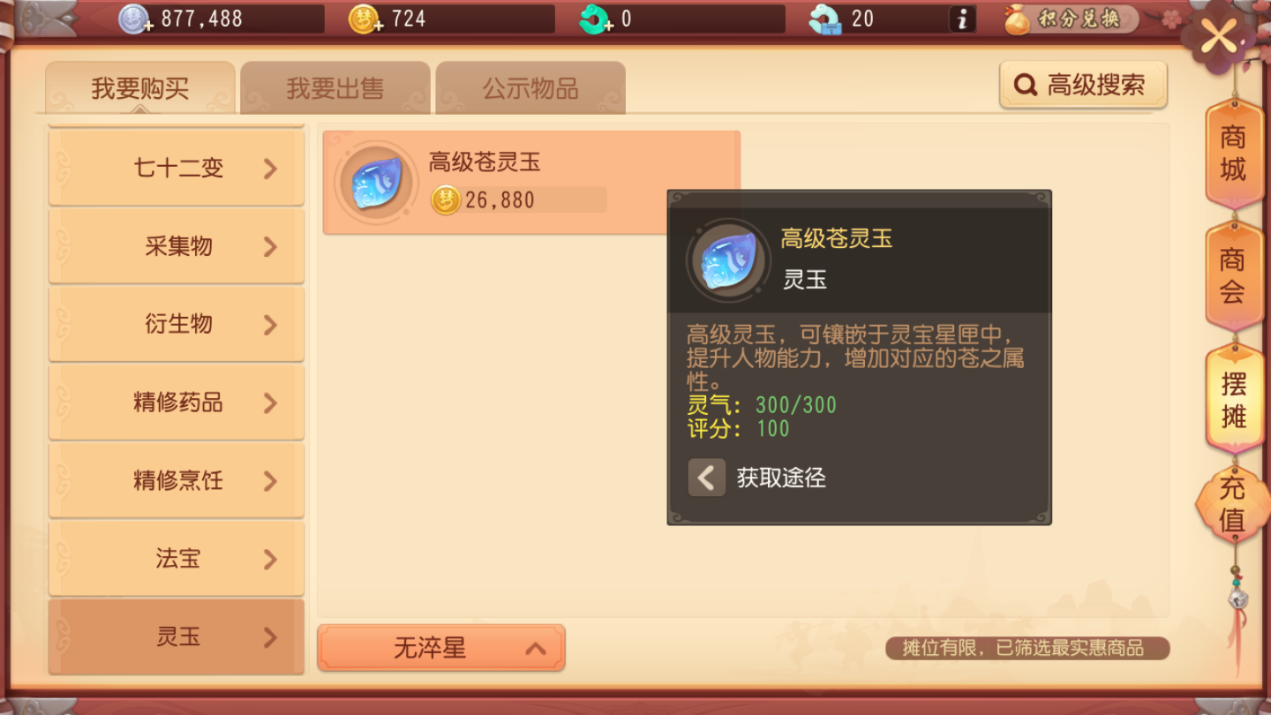
Task: Tap the blue voucher currency icon
Action: [x=826, y=19]
